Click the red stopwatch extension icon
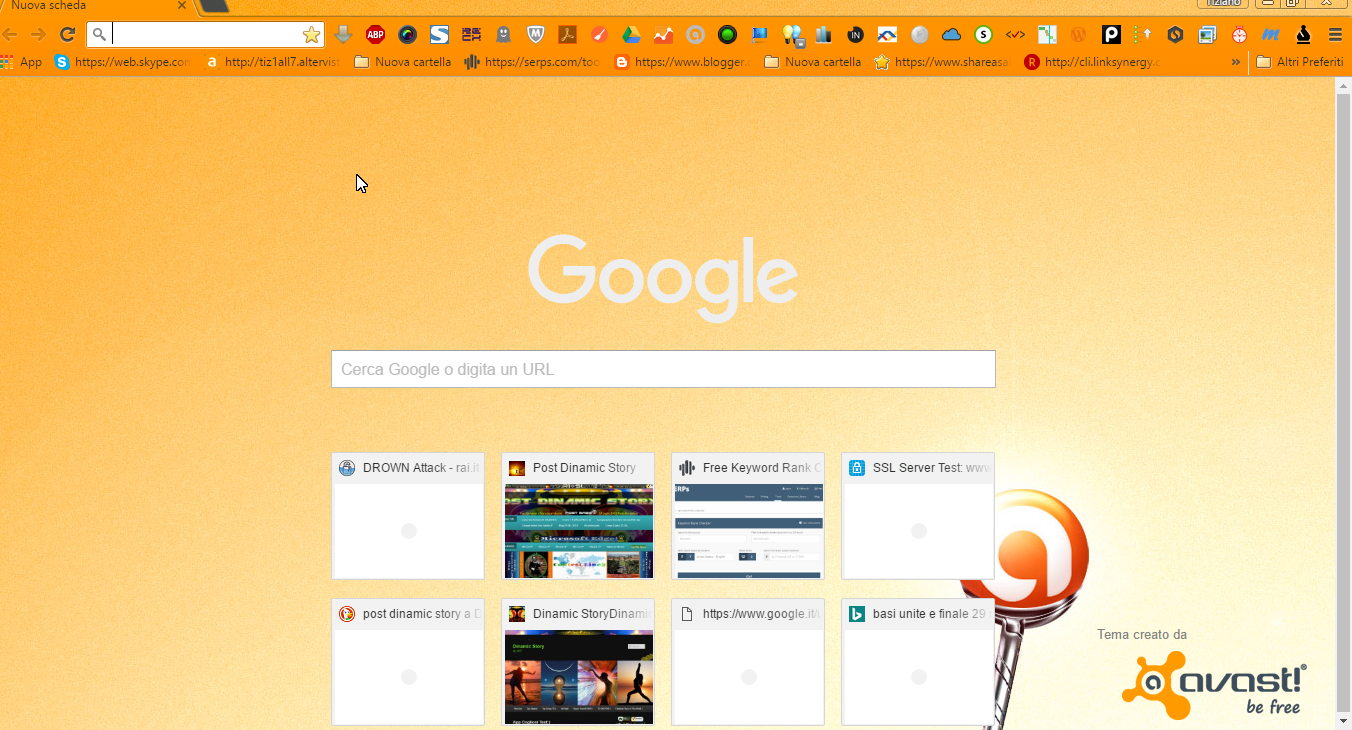Screen dimensions: 1352x730 point(1239,35)
